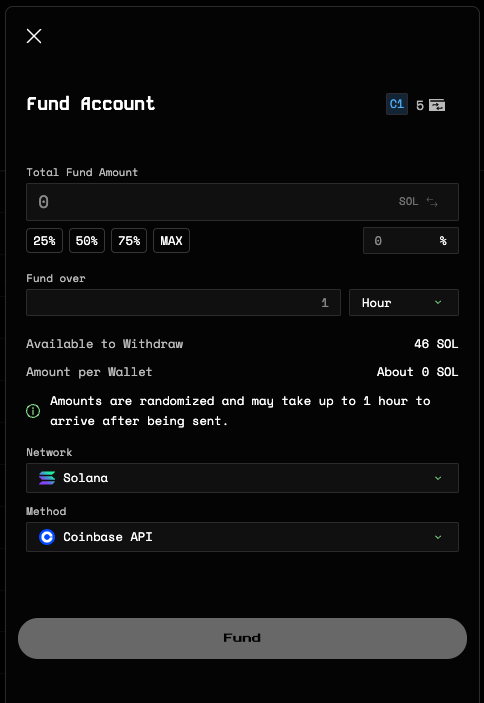Toggle the SOL currency swap arrows
The width and height of the screenshot is (484, 703).
432,202
